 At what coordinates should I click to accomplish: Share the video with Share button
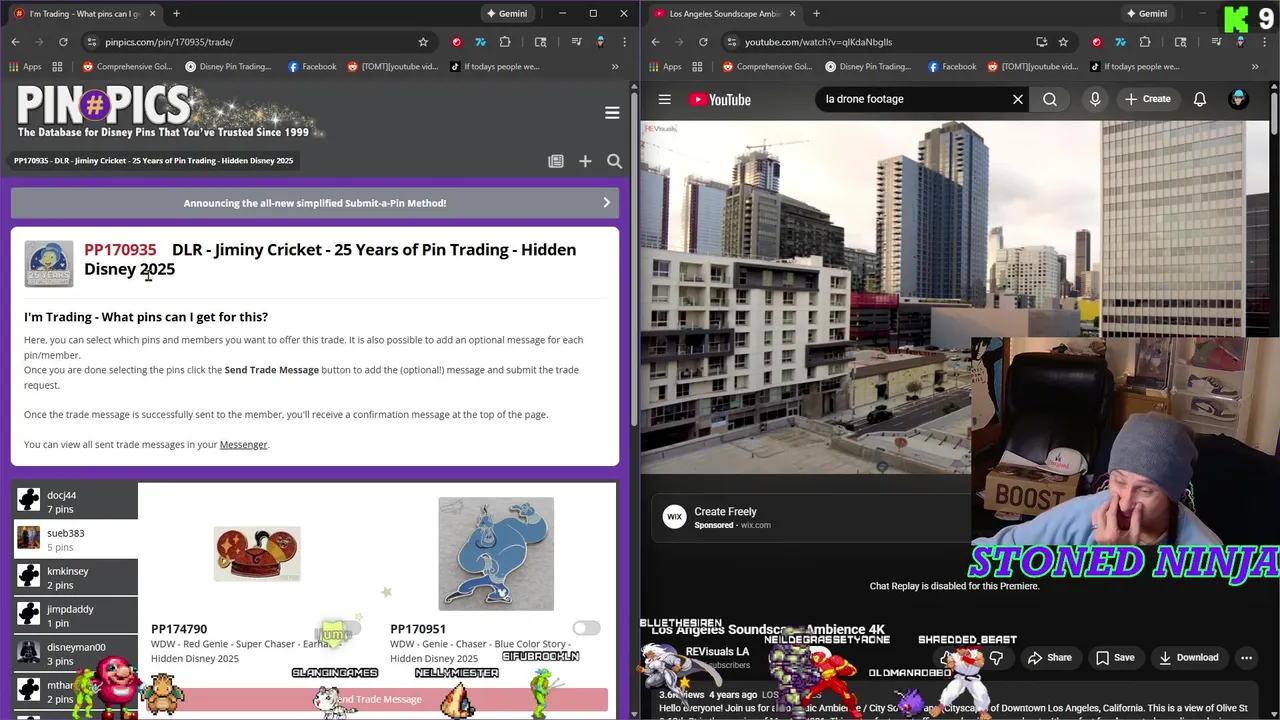click(1050, 658)
